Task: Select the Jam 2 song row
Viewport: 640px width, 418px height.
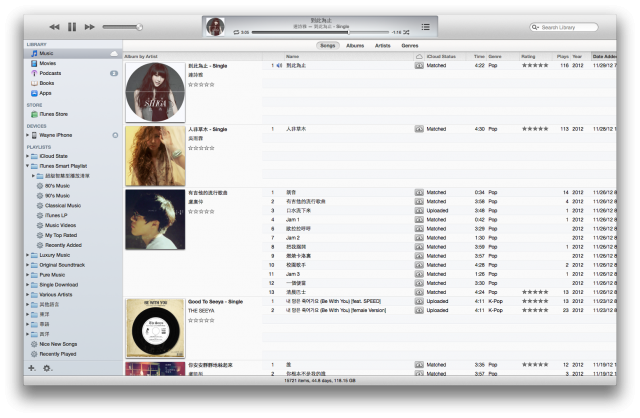Action: point(439,238)
